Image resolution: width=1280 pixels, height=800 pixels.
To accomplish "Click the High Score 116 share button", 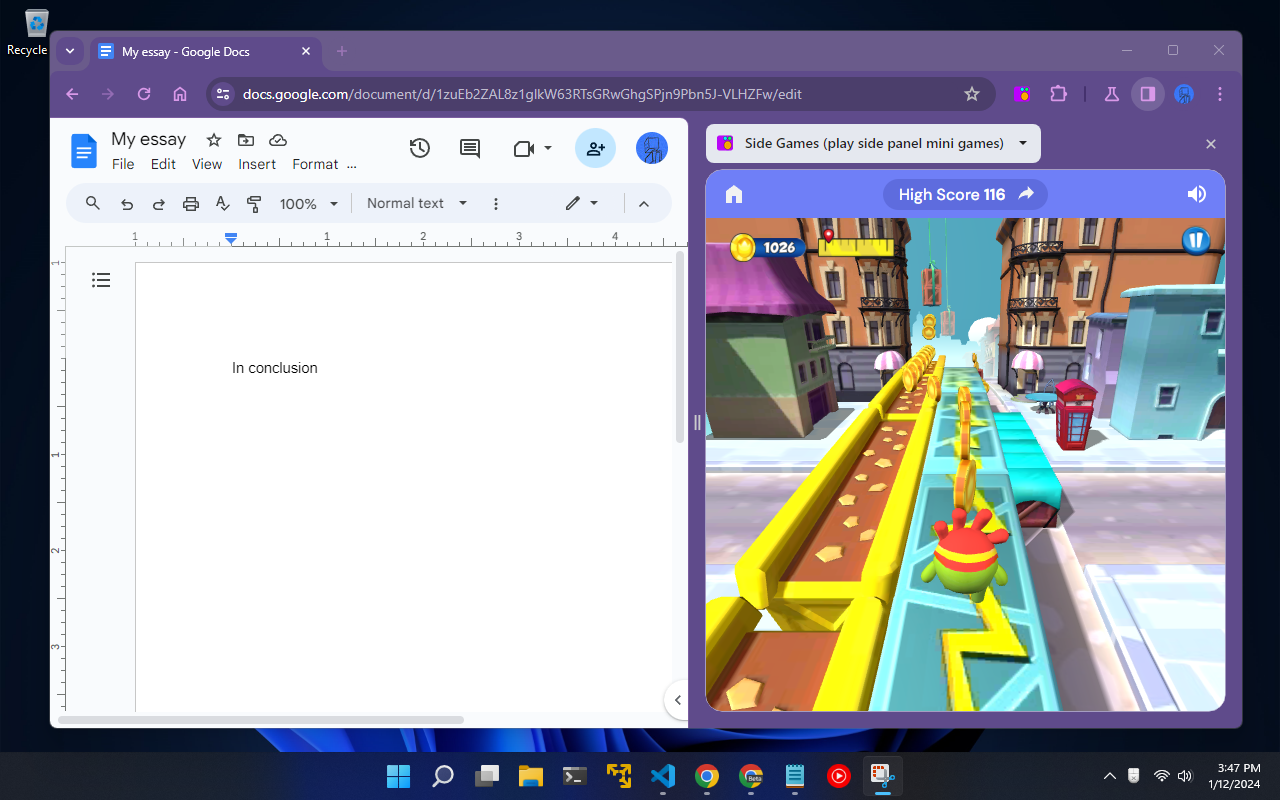I will tap(1026, 195).
